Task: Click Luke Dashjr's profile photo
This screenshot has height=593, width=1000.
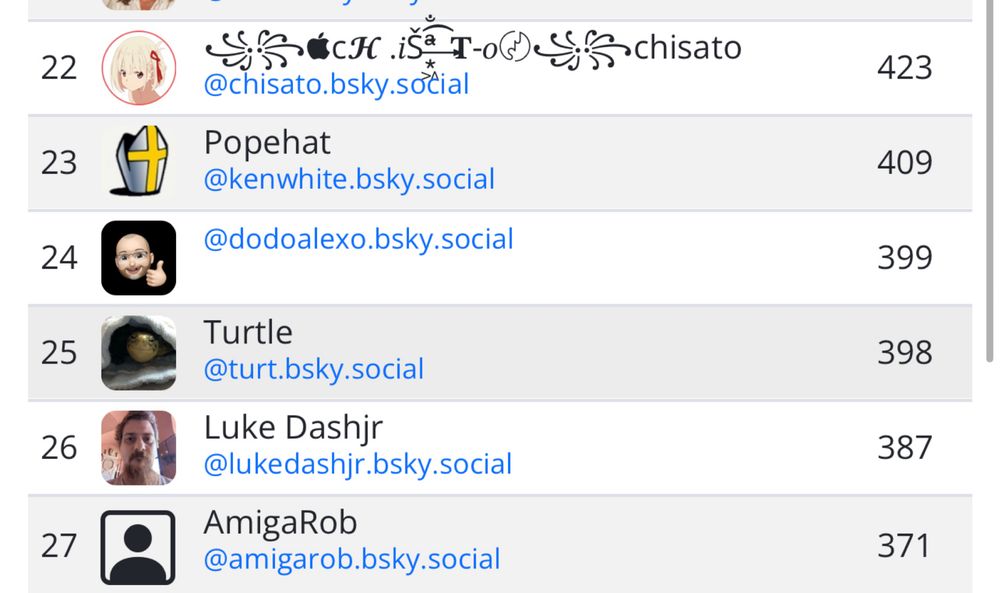Action: click(139, 447)
